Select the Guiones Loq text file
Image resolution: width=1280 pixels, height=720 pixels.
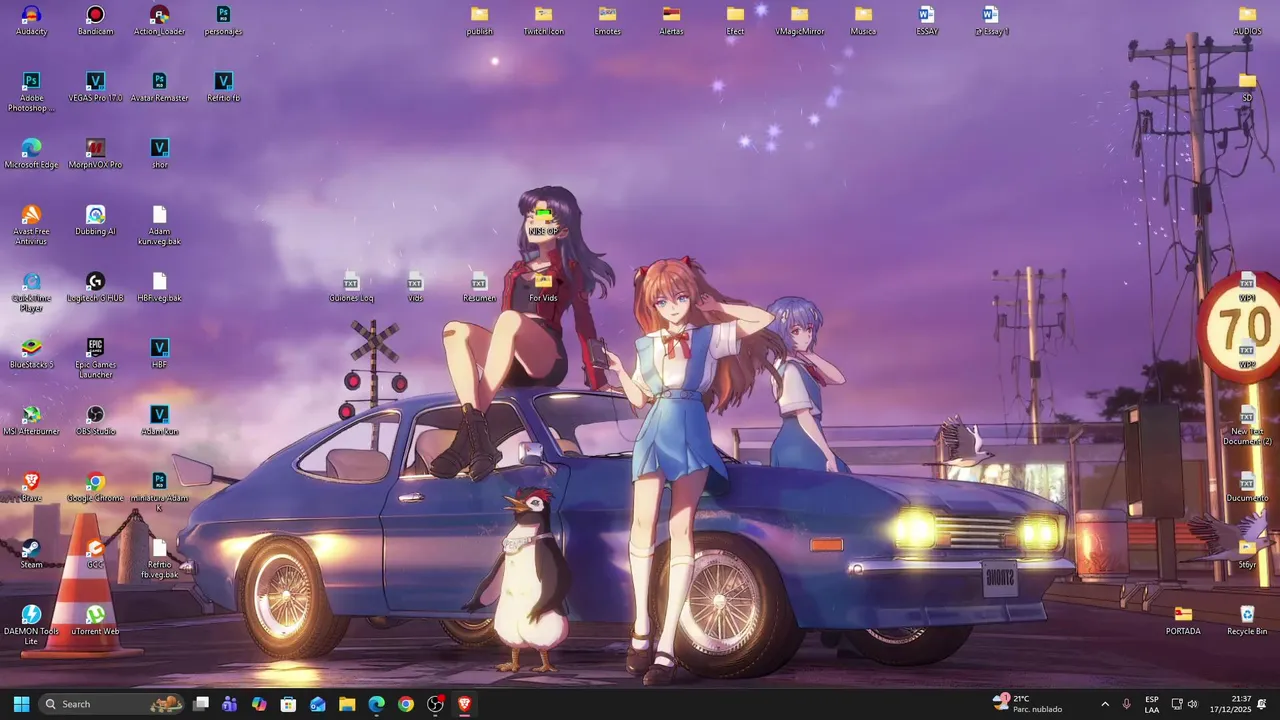tap(351, 287)
